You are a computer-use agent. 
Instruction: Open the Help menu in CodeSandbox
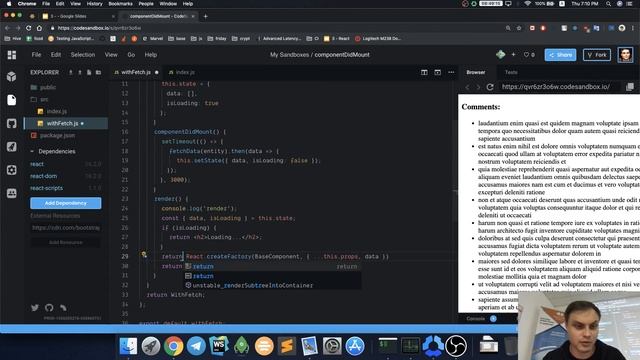pos(151,55)
